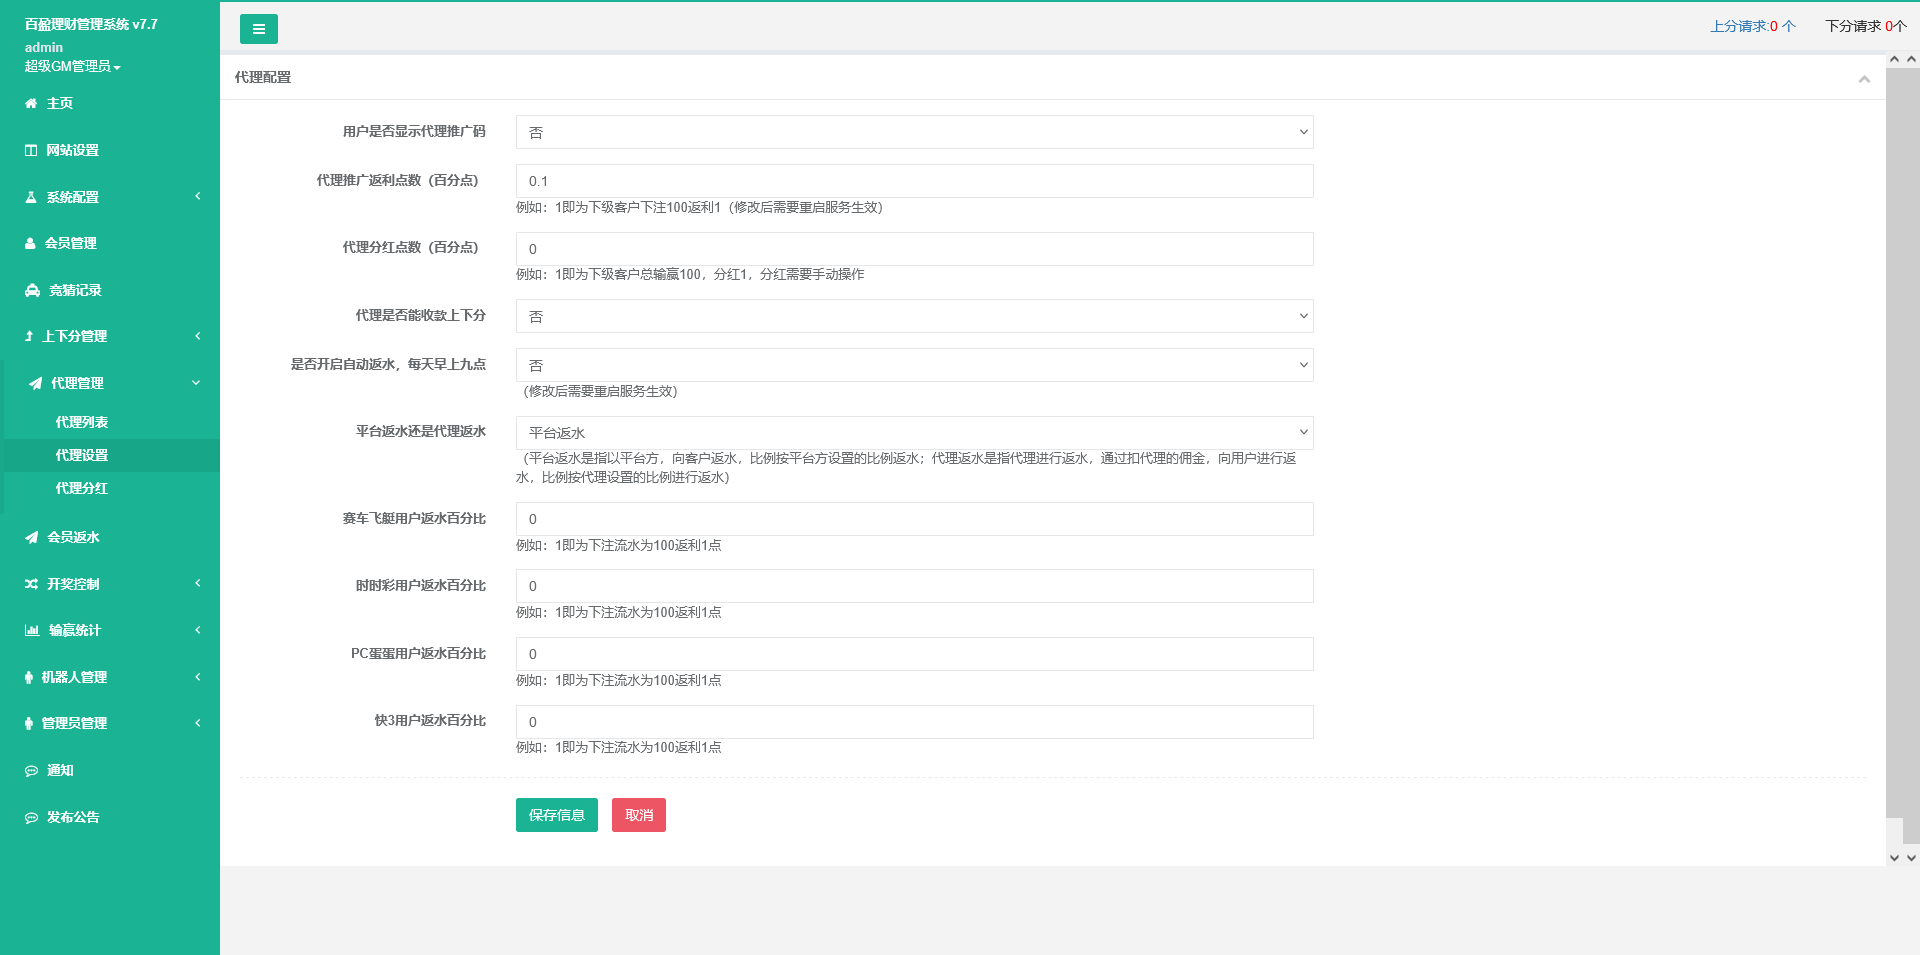
Task: Open 代理分红 submenu item
Action: [x=82, y=488]
